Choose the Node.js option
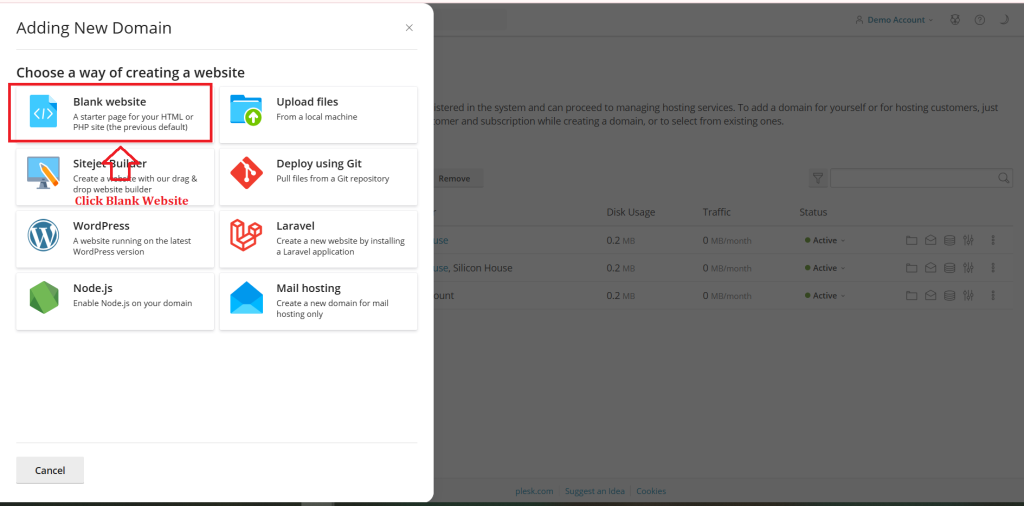 click(115, 302)
